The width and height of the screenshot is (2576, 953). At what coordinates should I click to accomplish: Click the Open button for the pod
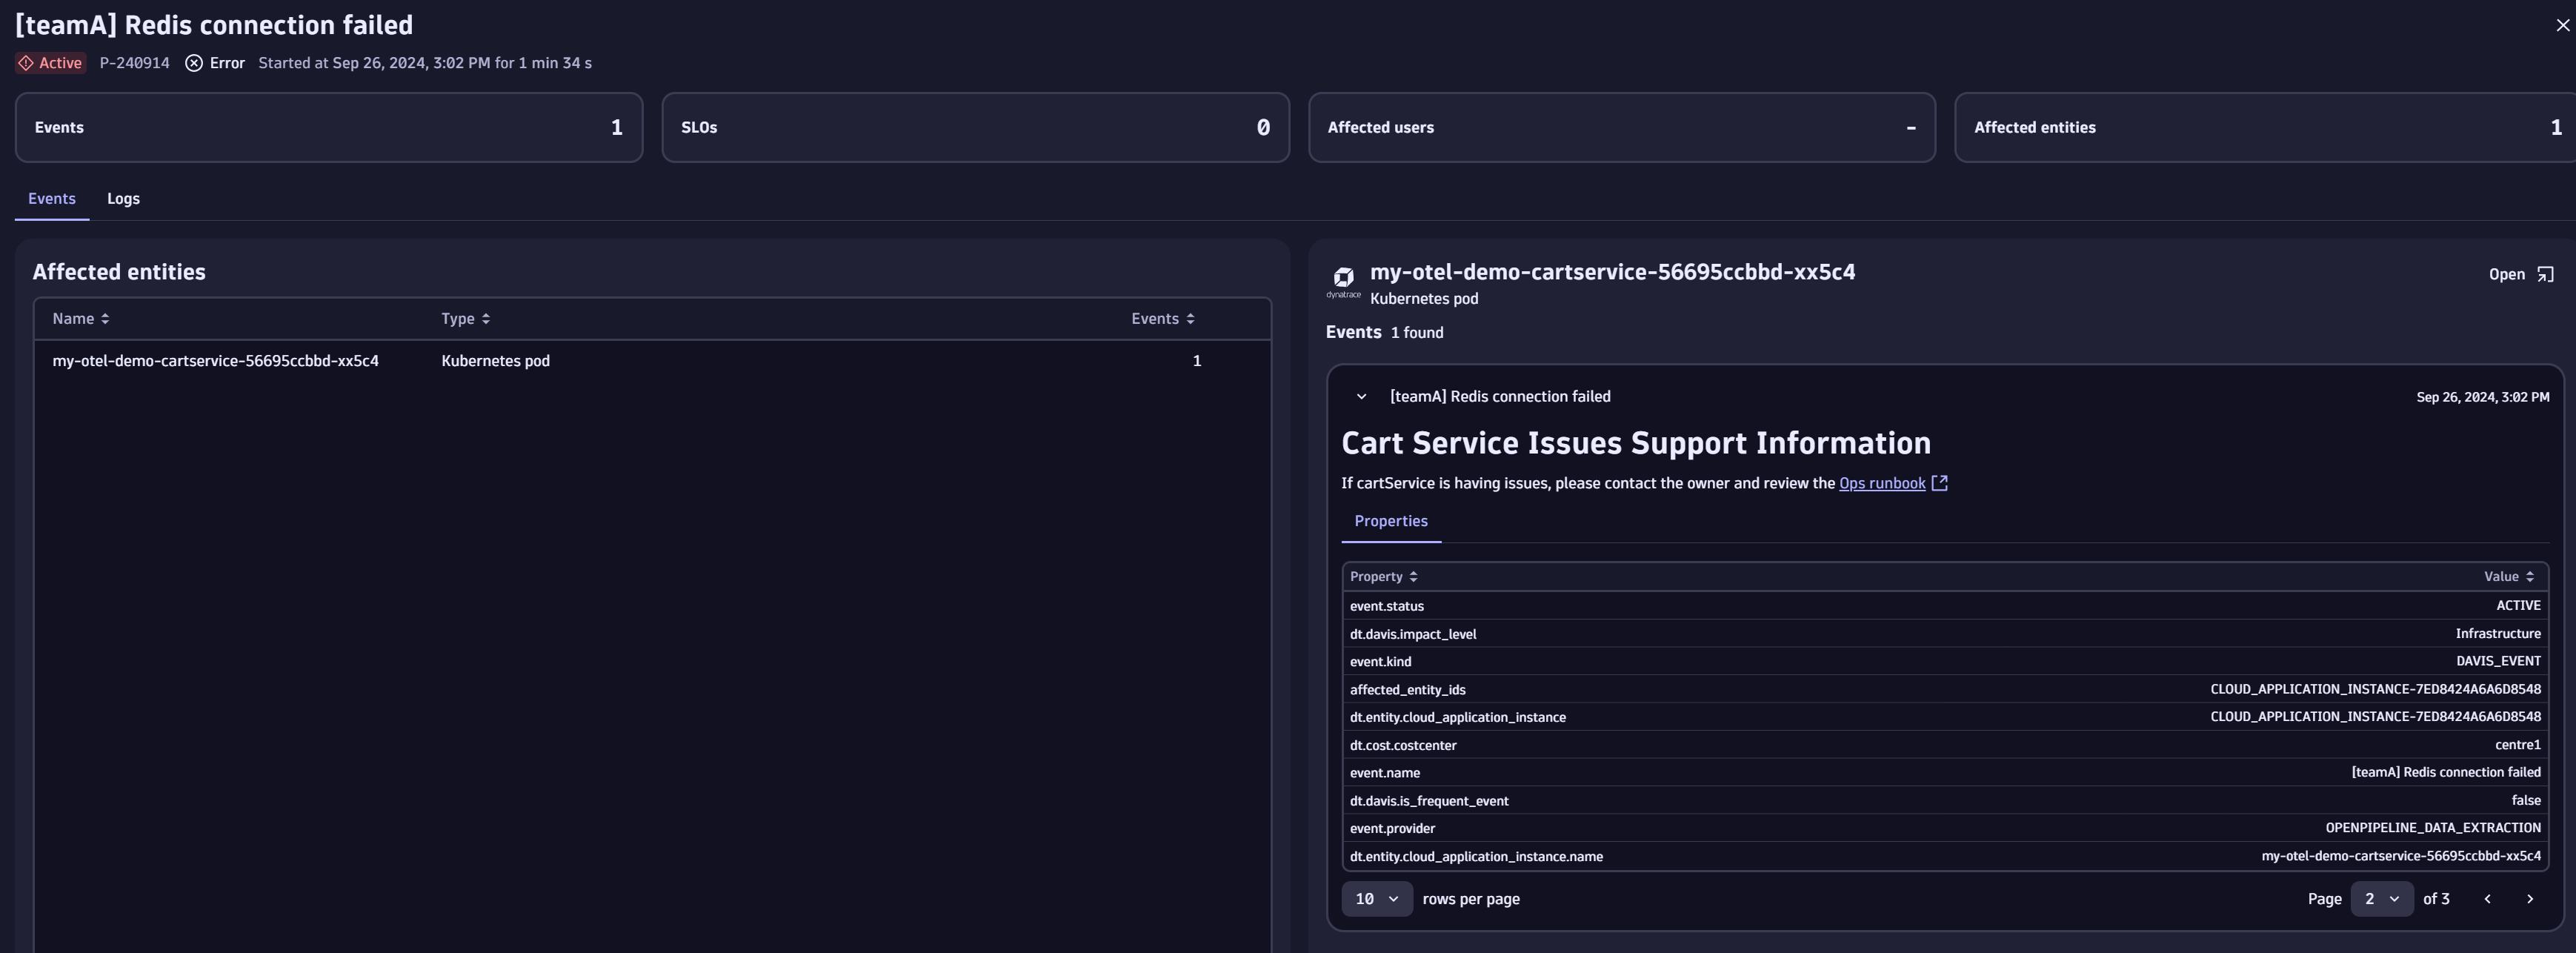coord(2521,274)
